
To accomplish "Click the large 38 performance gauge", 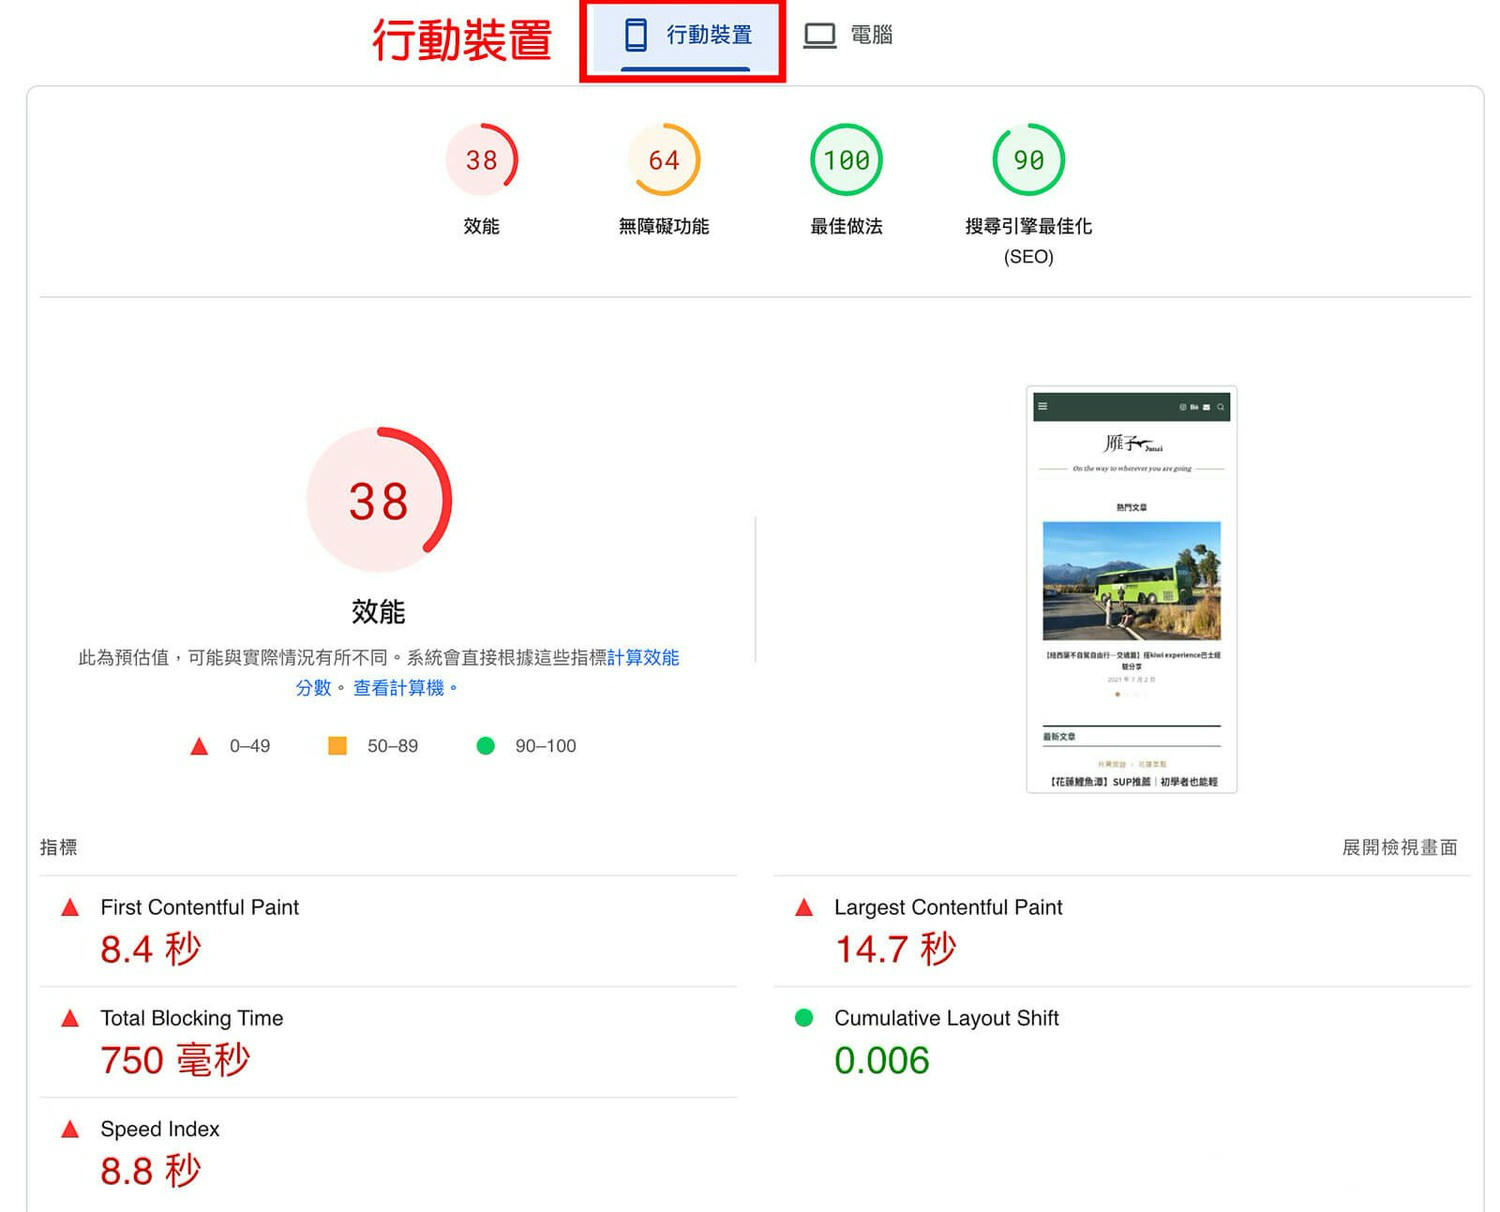I will tap(377, 500).
